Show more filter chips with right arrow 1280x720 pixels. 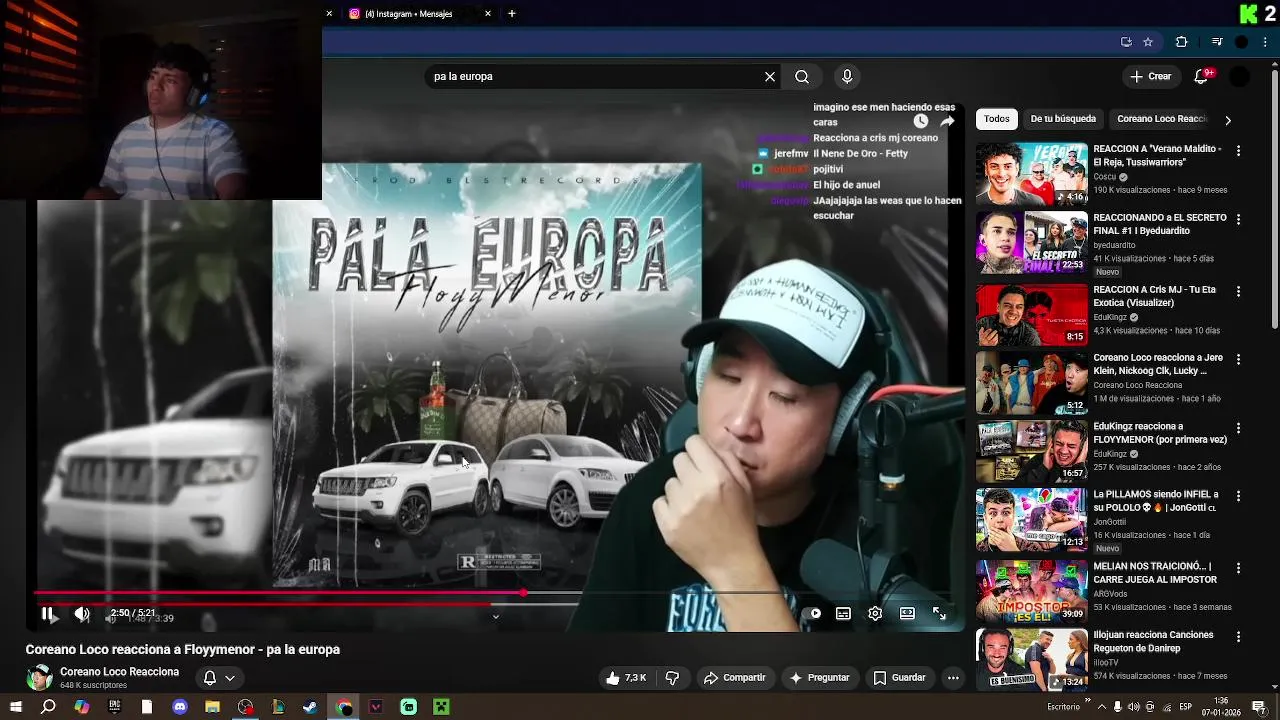click(1228, 120)
